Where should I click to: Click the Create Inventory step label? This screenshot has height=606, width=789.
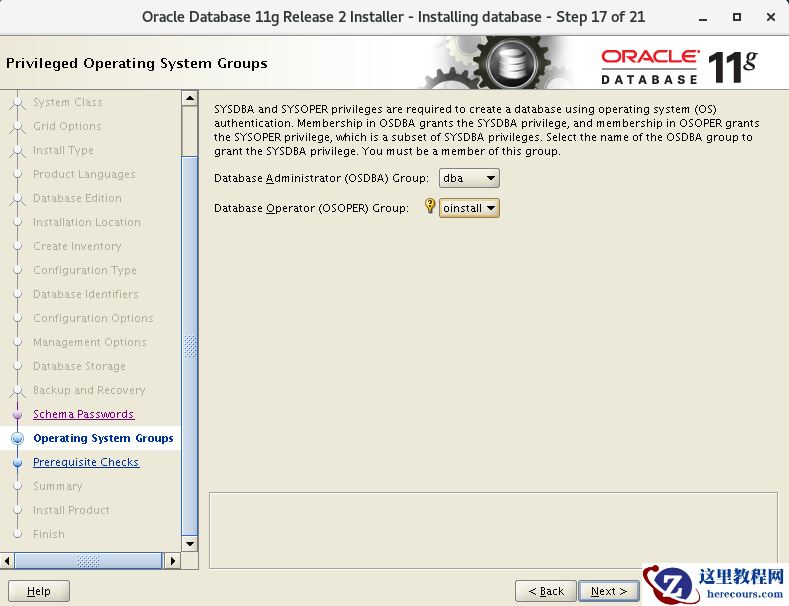tap(77, 246)
